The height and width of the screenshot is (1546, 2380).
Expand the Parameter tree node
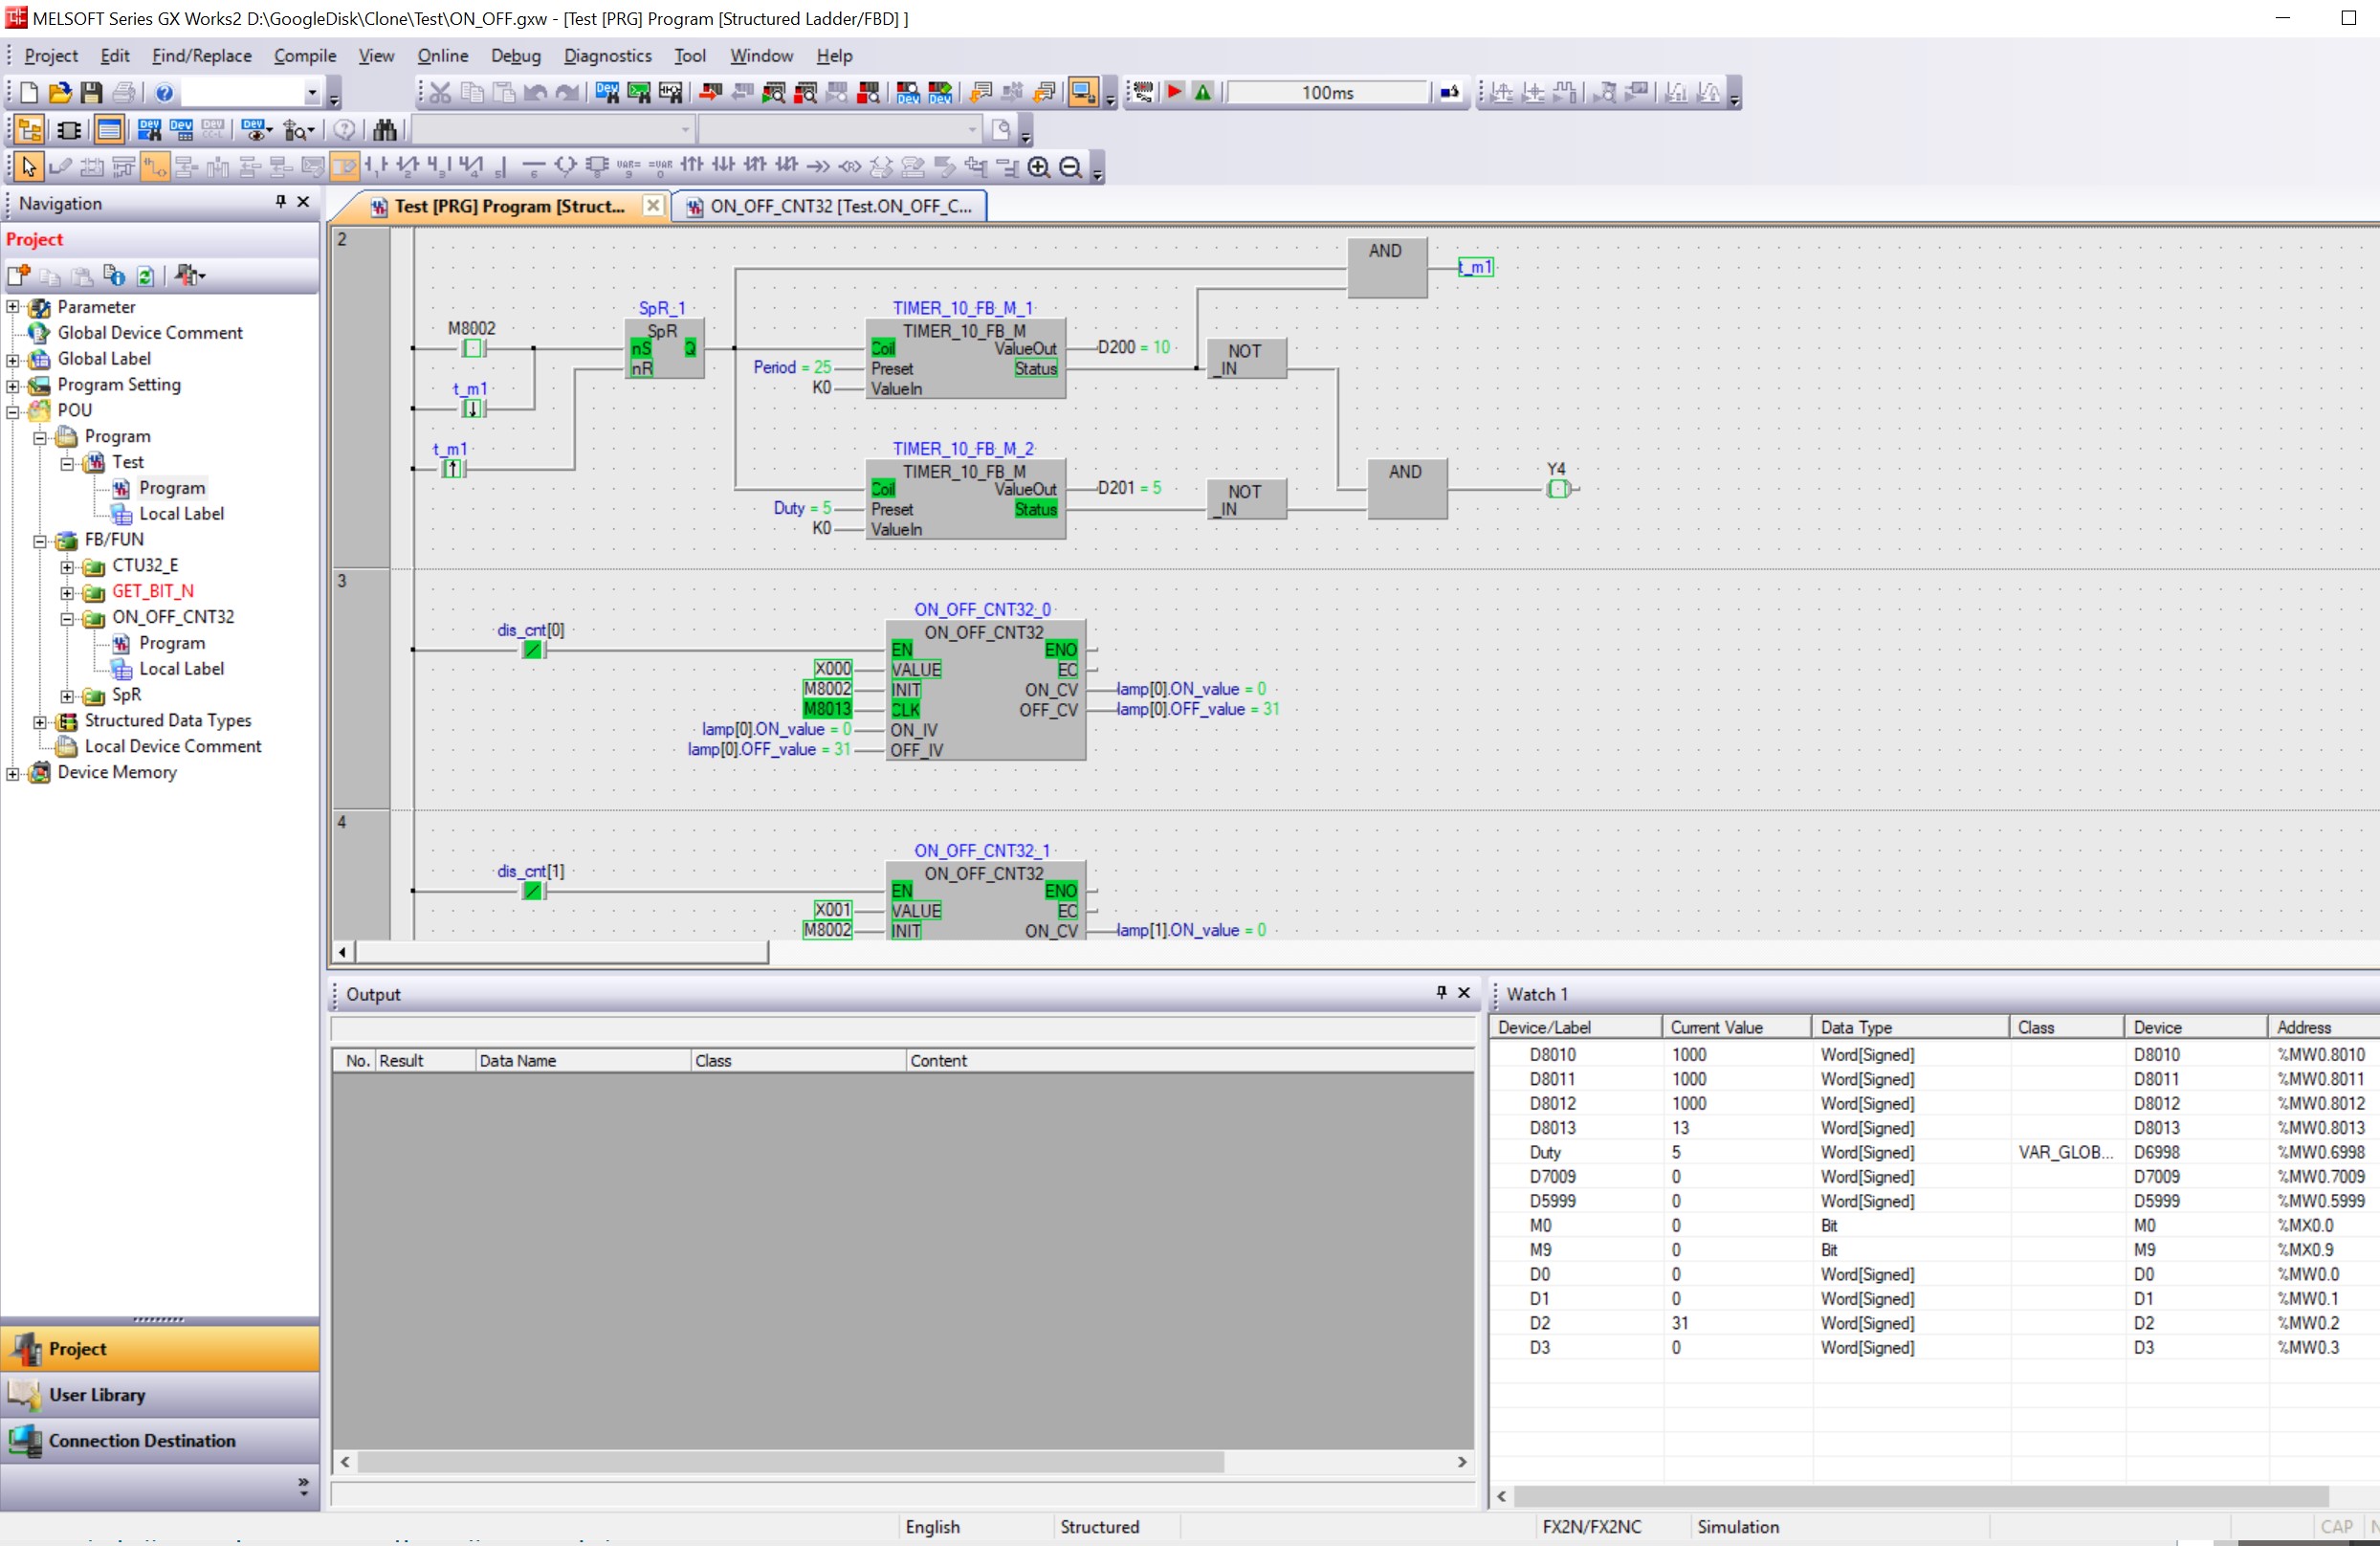(x=13, y=307)
